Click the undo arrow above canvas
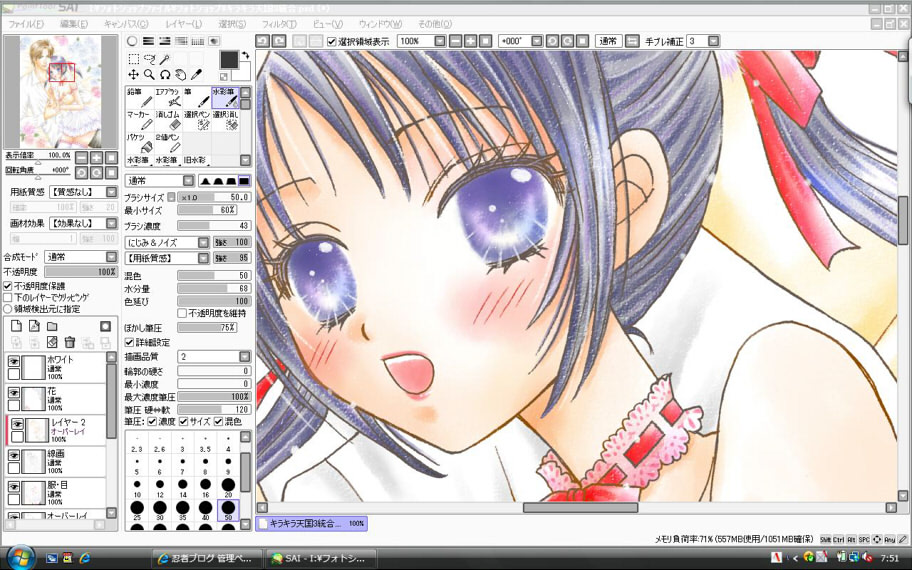The image size is (912, 570). point(263,41)
